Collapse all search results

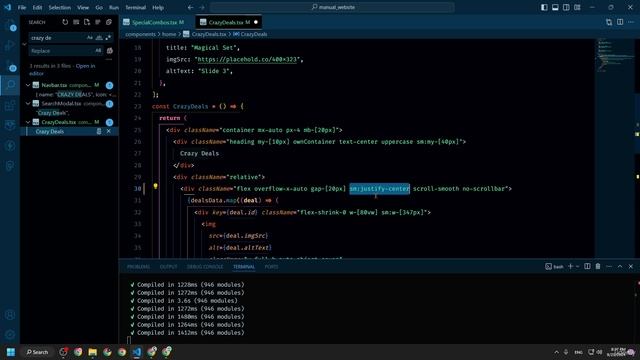[109, 22]
